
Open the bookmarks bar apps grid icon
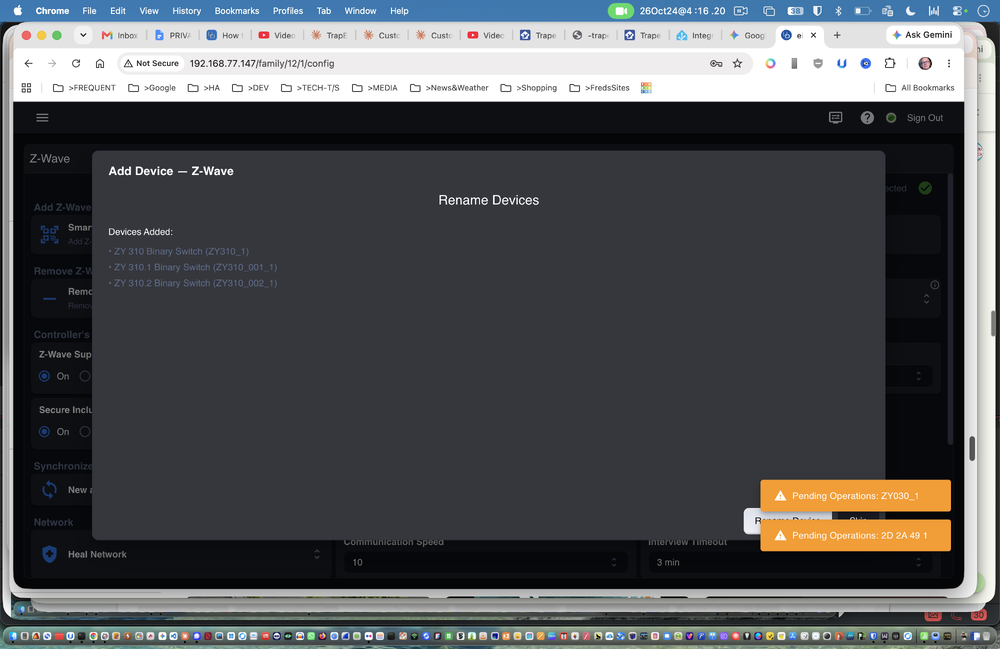click(26, 88)
